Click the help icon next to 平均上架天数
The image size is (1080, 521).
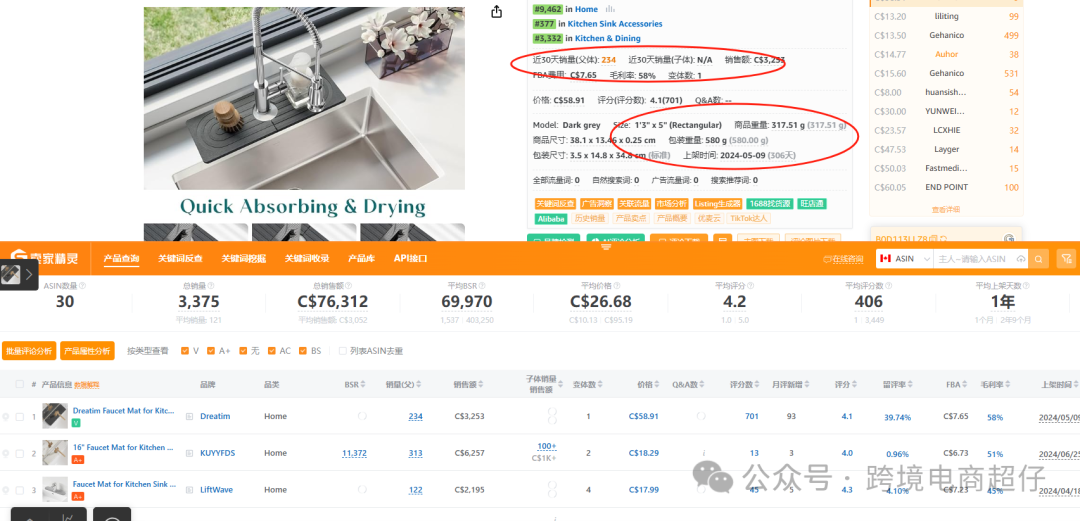click(1026, 285)
